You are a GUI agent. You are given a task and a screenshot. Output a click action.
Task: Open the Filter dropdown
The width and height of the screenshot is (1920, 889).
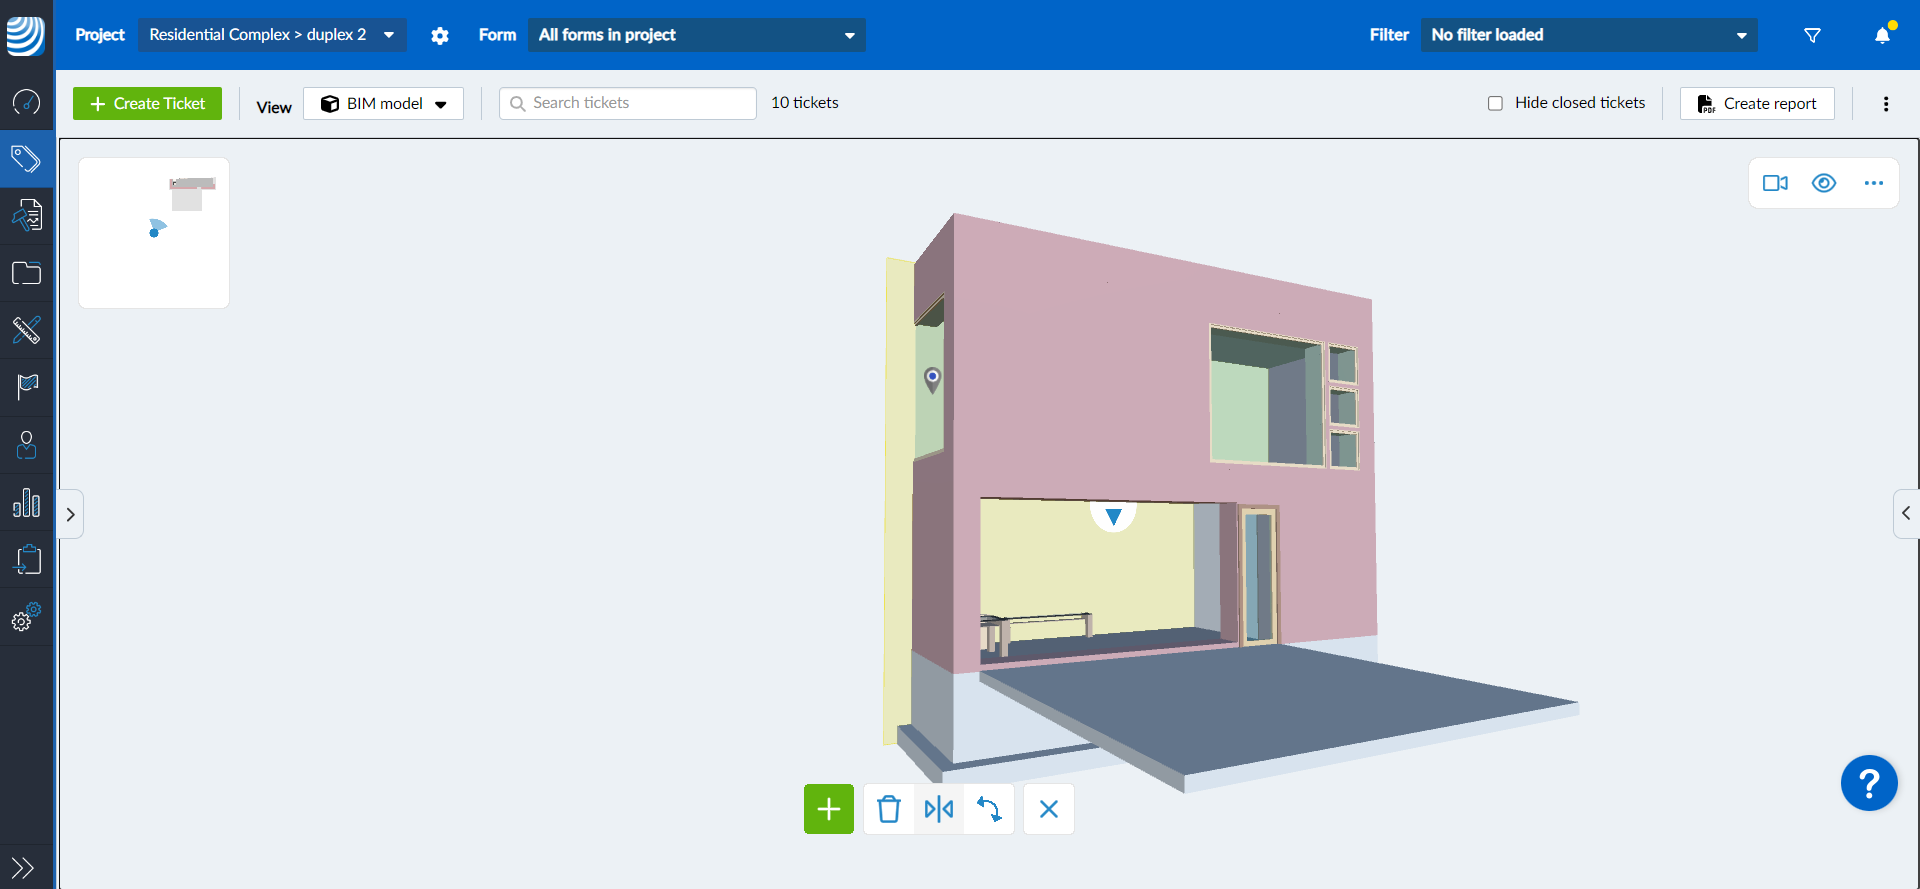coord(1588,35)
